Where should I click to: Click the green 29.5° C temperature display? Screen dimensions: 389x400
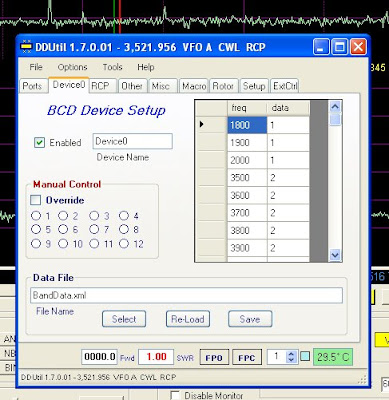333,357
